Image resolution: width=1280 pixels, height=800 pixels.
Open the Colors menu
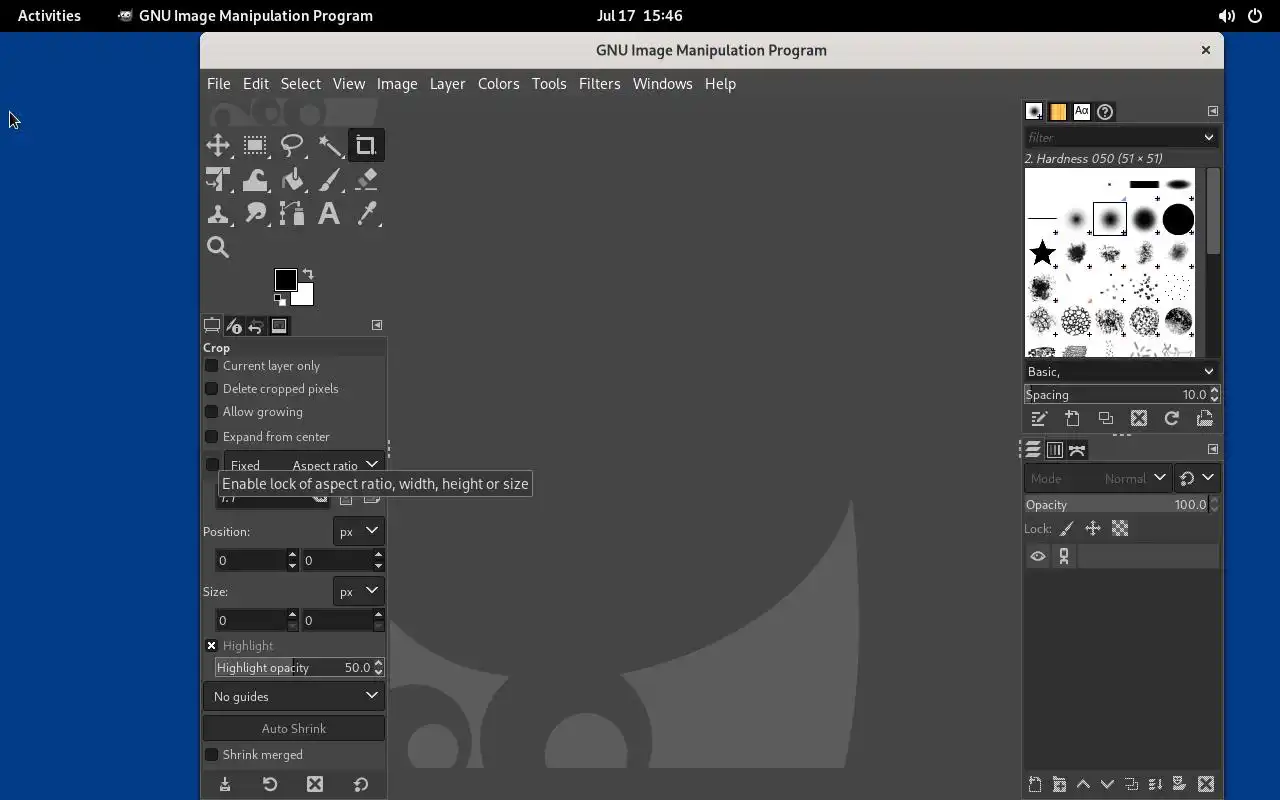[x=498, y=84]
